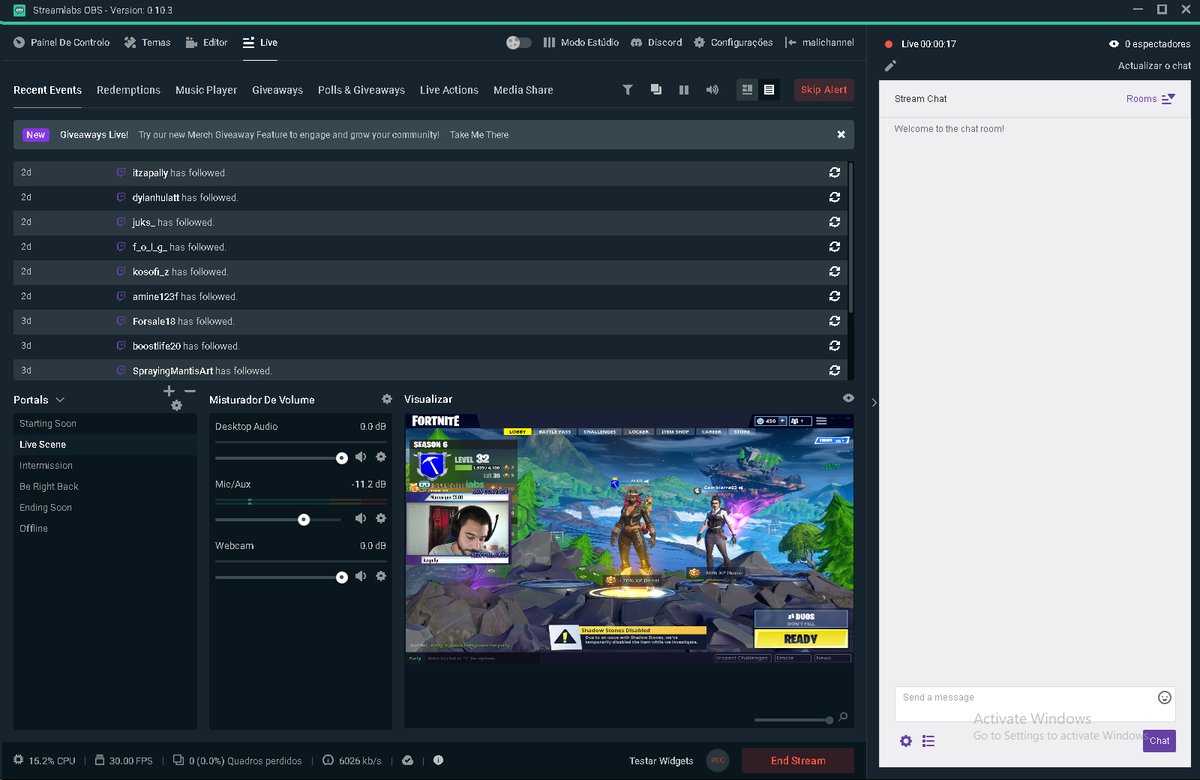Expand the Portals scene collection dropdown
Screen dimensions: 1200x780
click(60, 400)
